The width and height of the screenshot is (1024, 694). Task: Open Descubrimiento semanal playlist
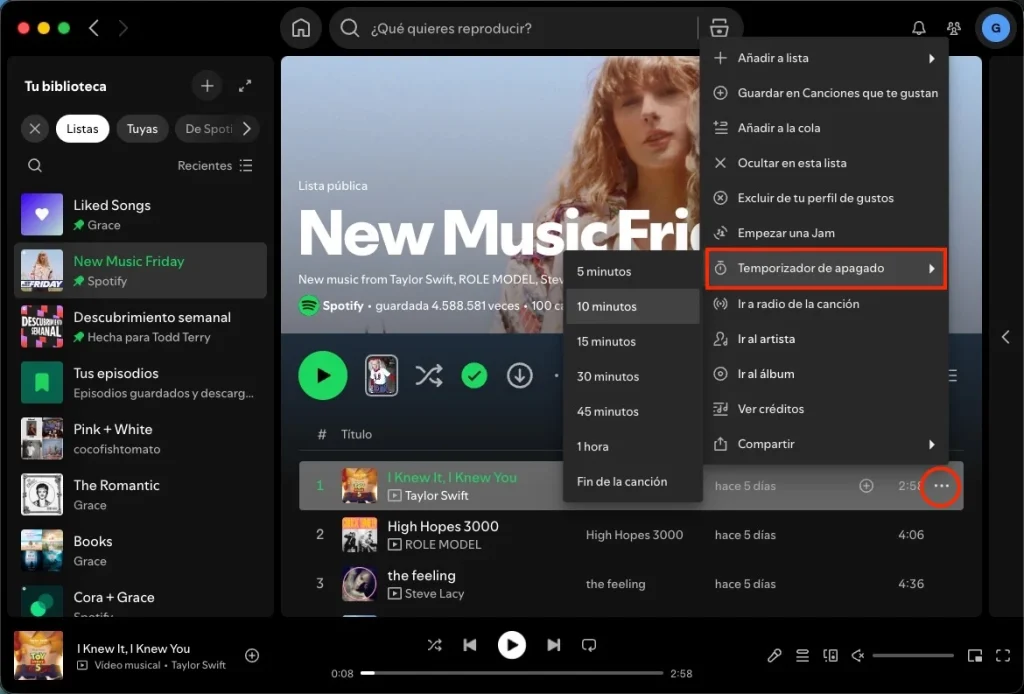(x=140, y=326)
